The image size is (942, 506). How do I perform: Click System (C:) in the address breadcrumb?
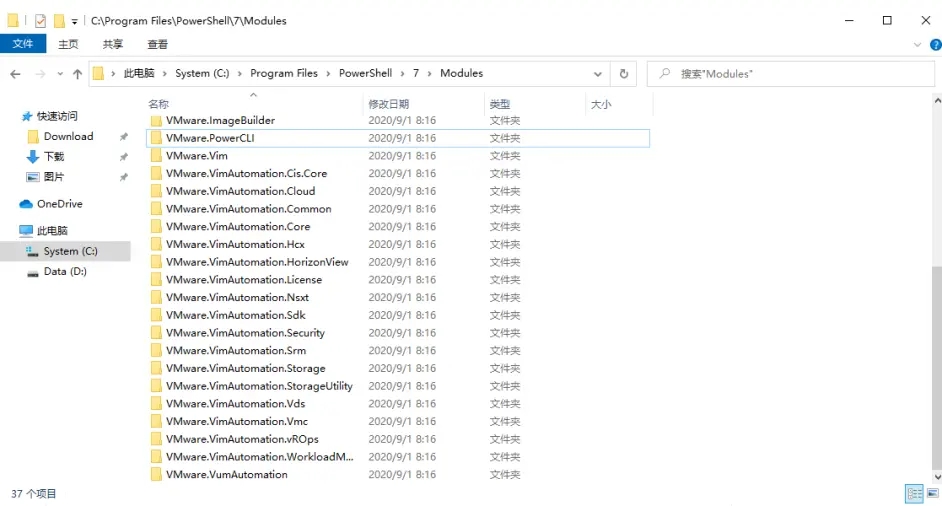(x=202, y=73)
